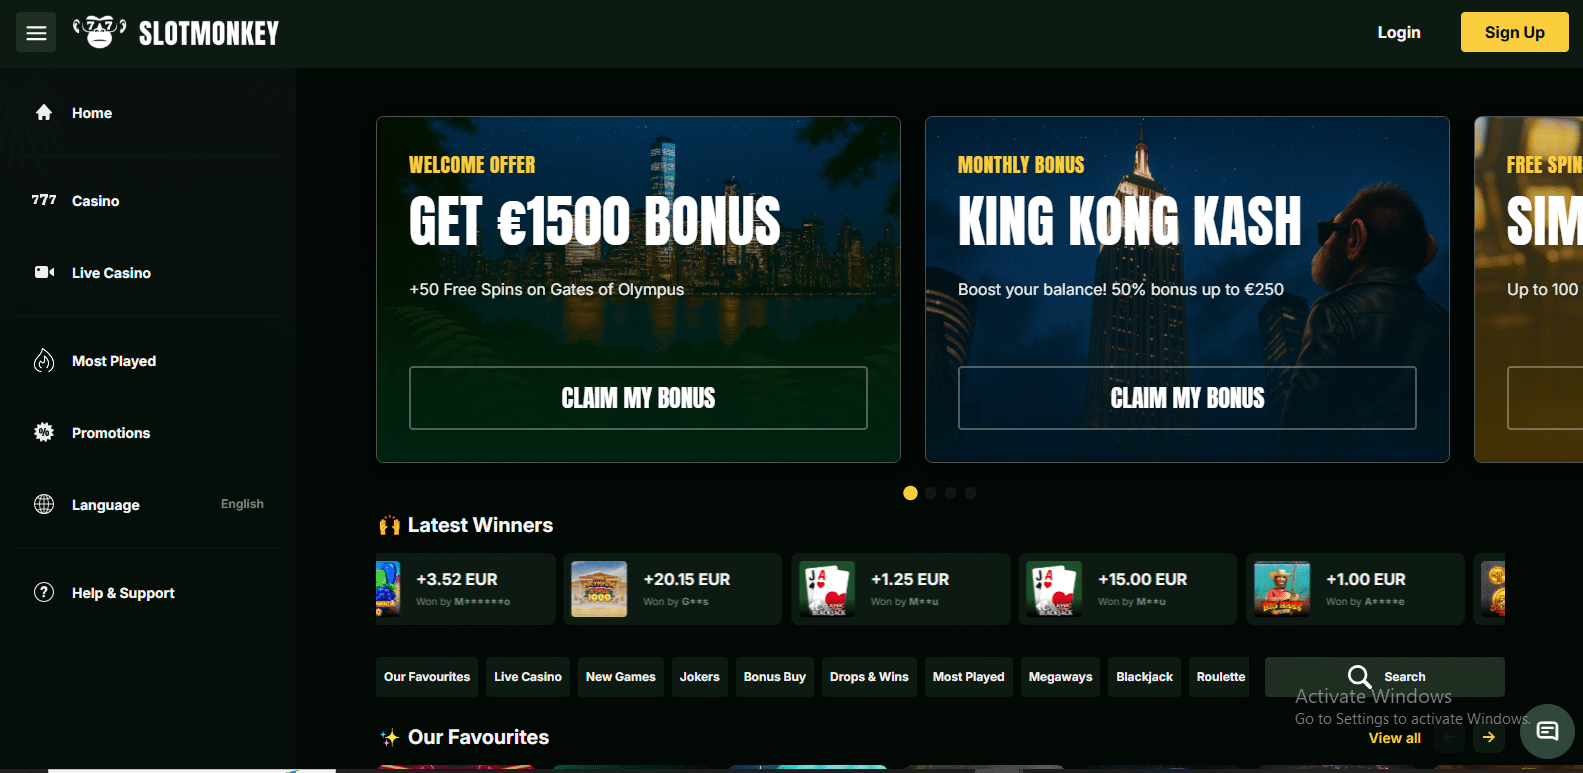Click the yellow Sign Up button
This screenshot has height=773, width=1583.
point(1514,32)
